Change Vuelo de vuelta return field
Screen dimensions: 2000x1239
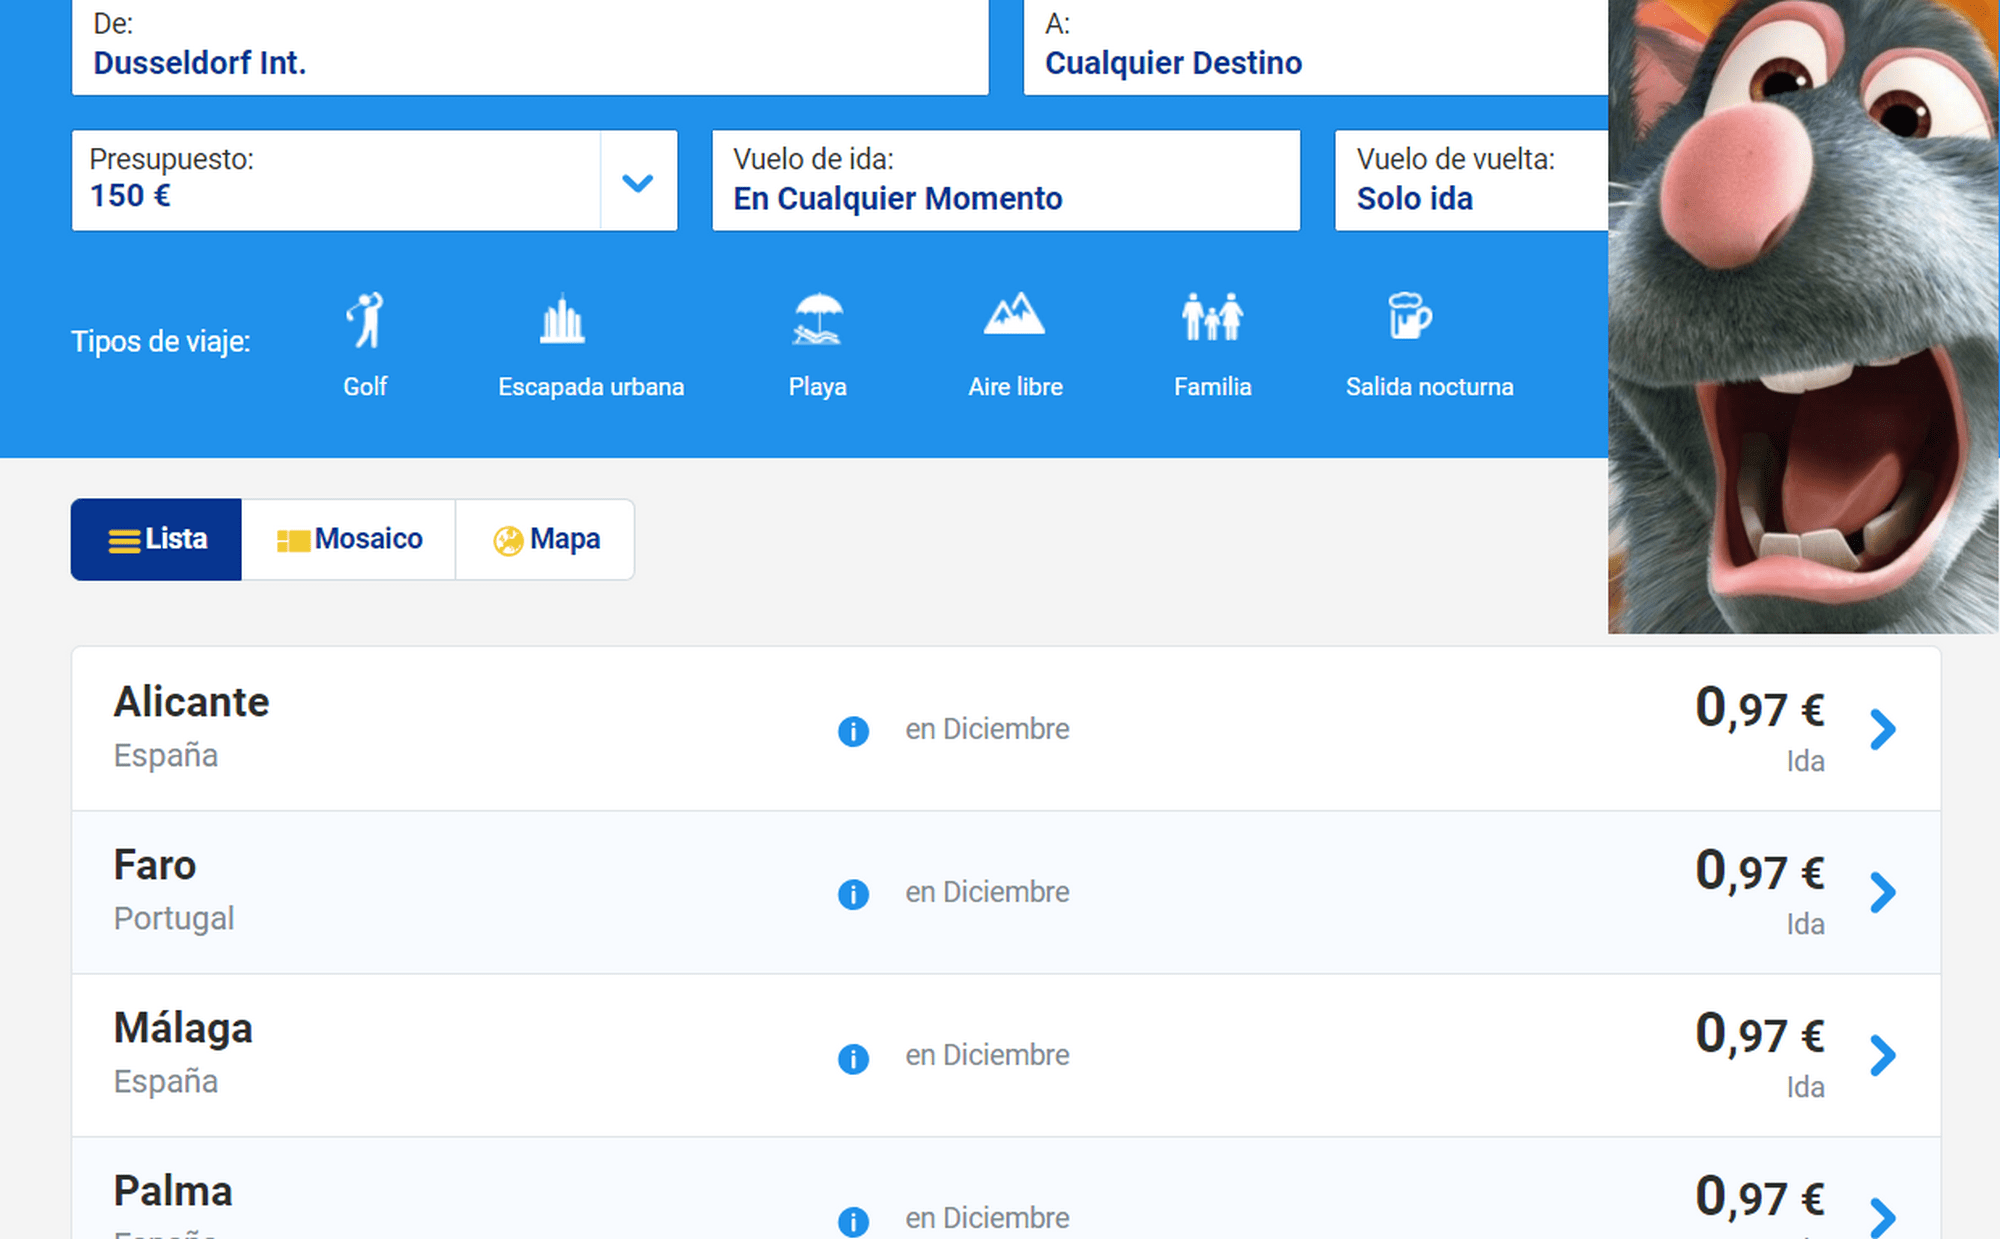coord(1471,181)
